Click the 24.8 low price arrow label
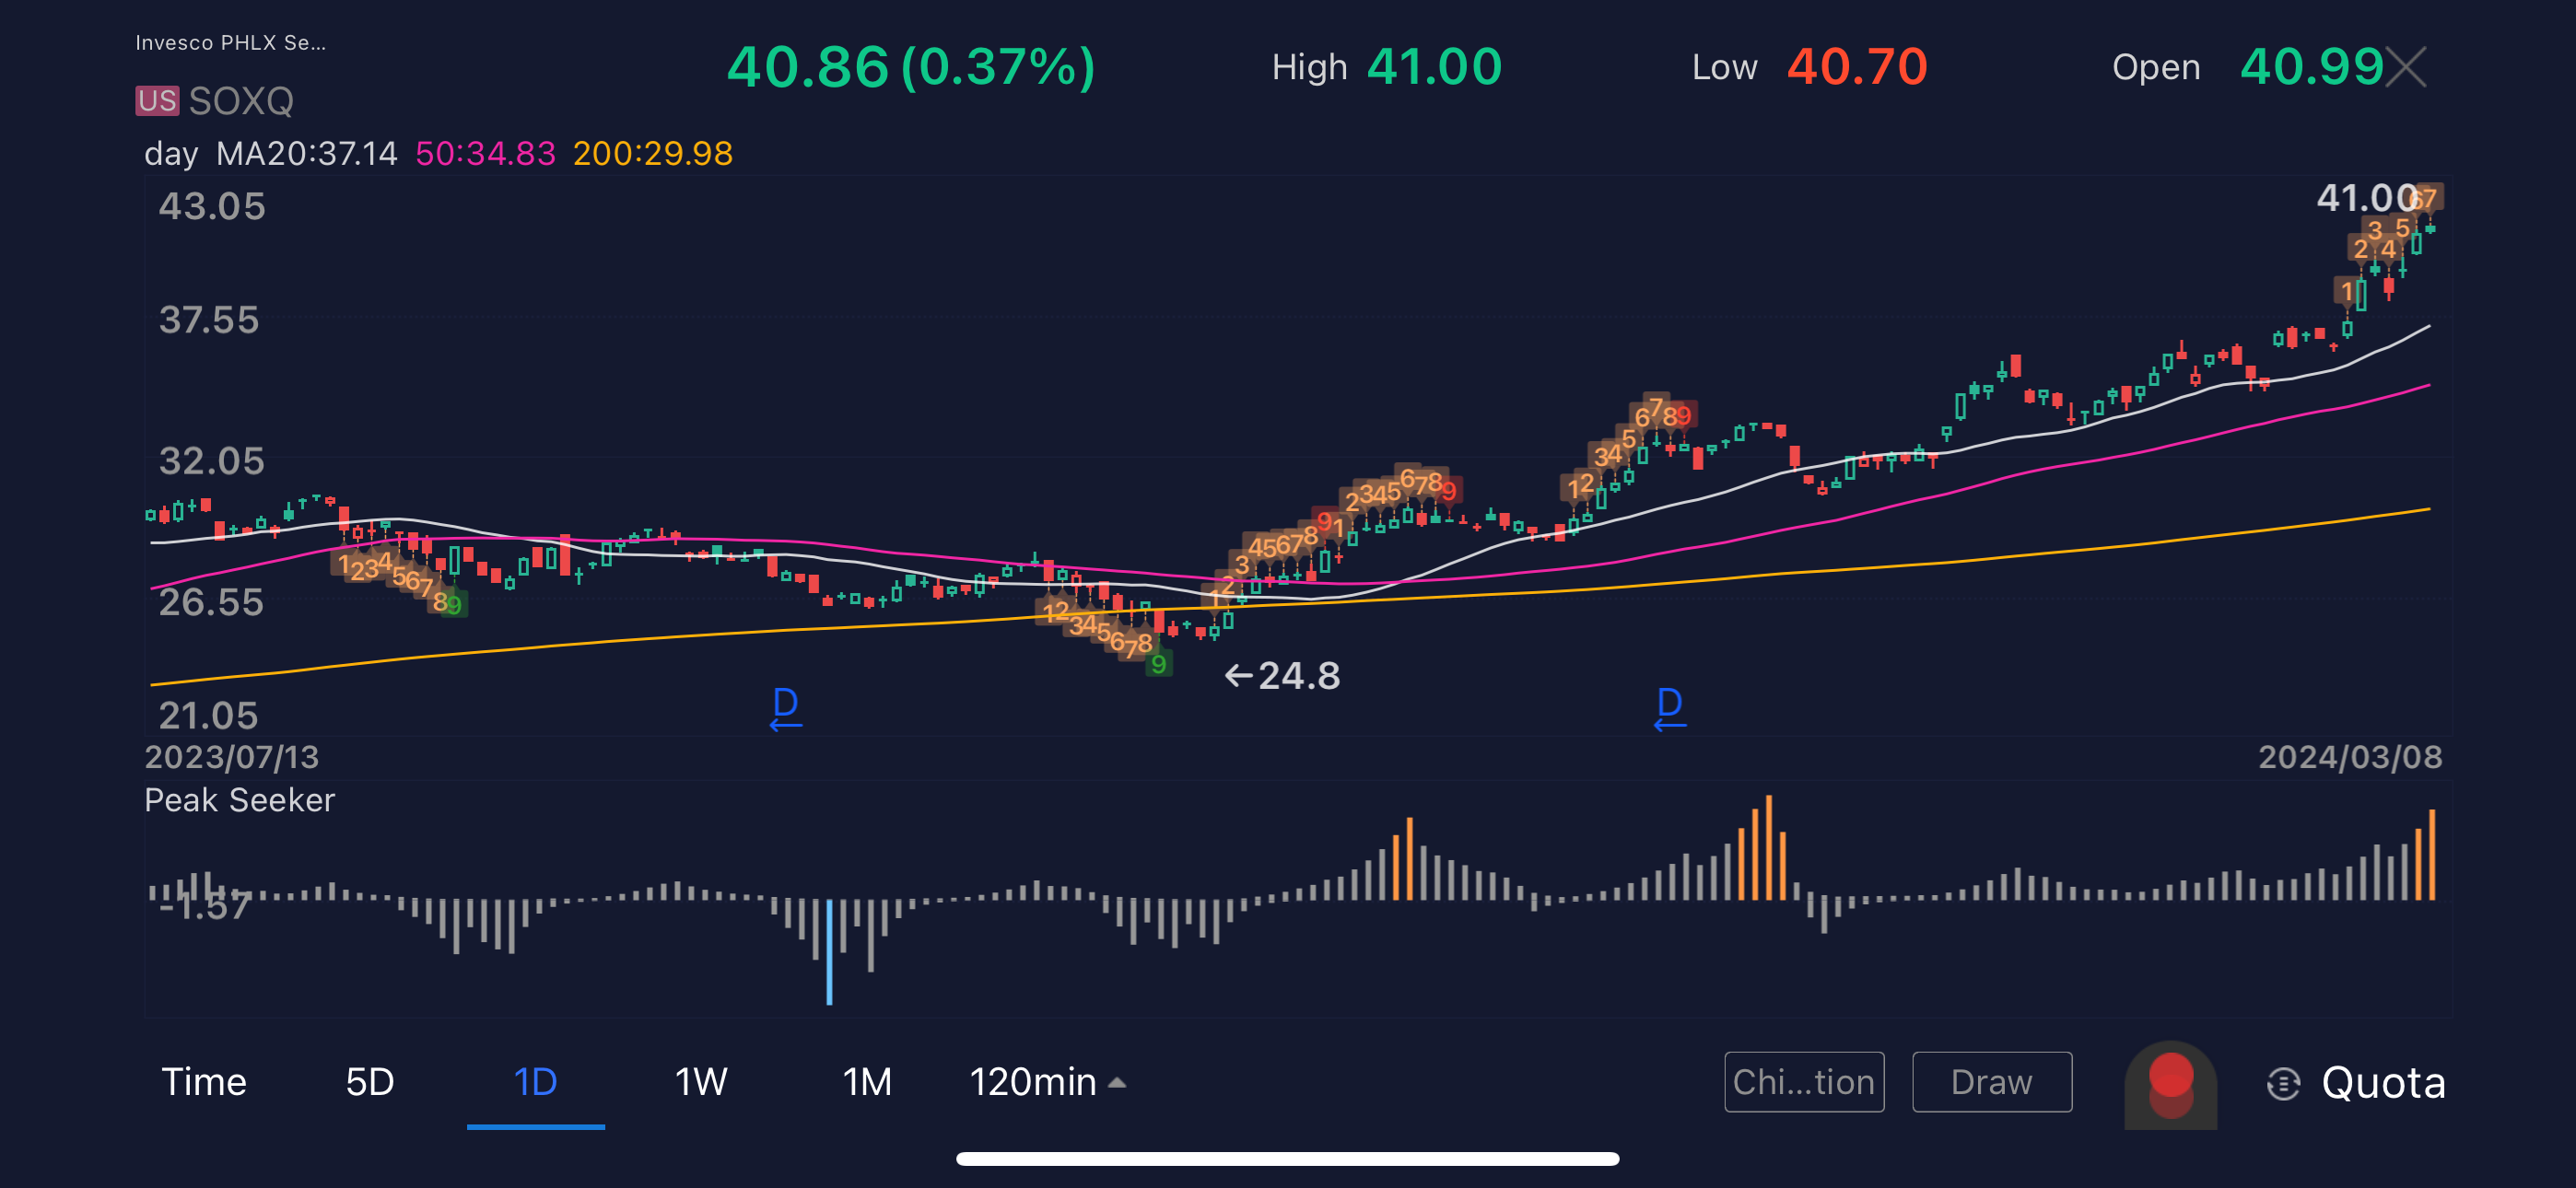2576x1188 pixels. (1282, 676)
